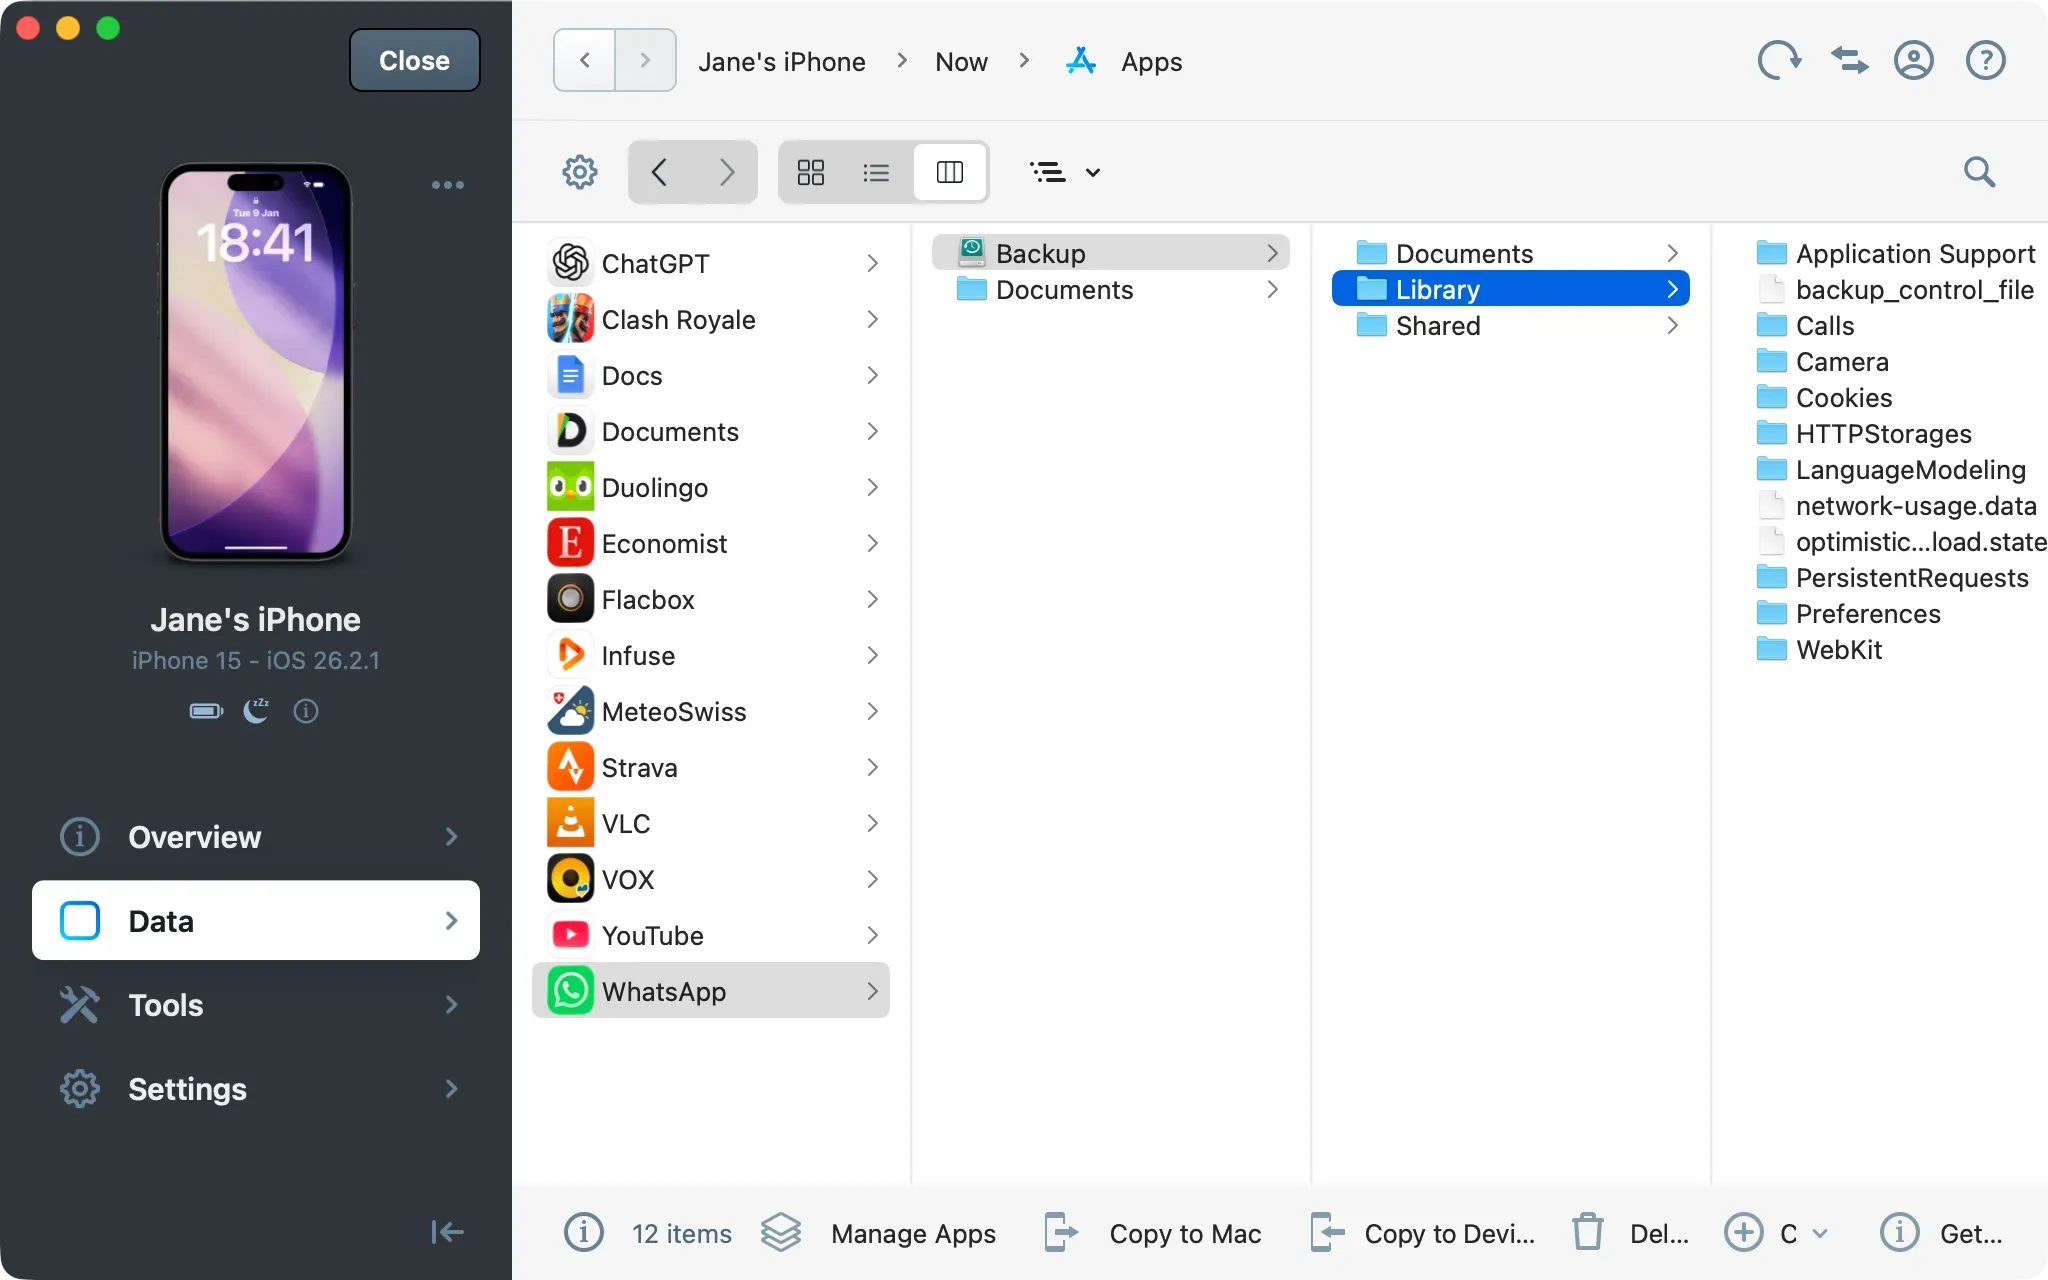The height and width of the screenshot is (1280, 2048).
Task: Select the Duolingo owl icon
Action: 571,487
